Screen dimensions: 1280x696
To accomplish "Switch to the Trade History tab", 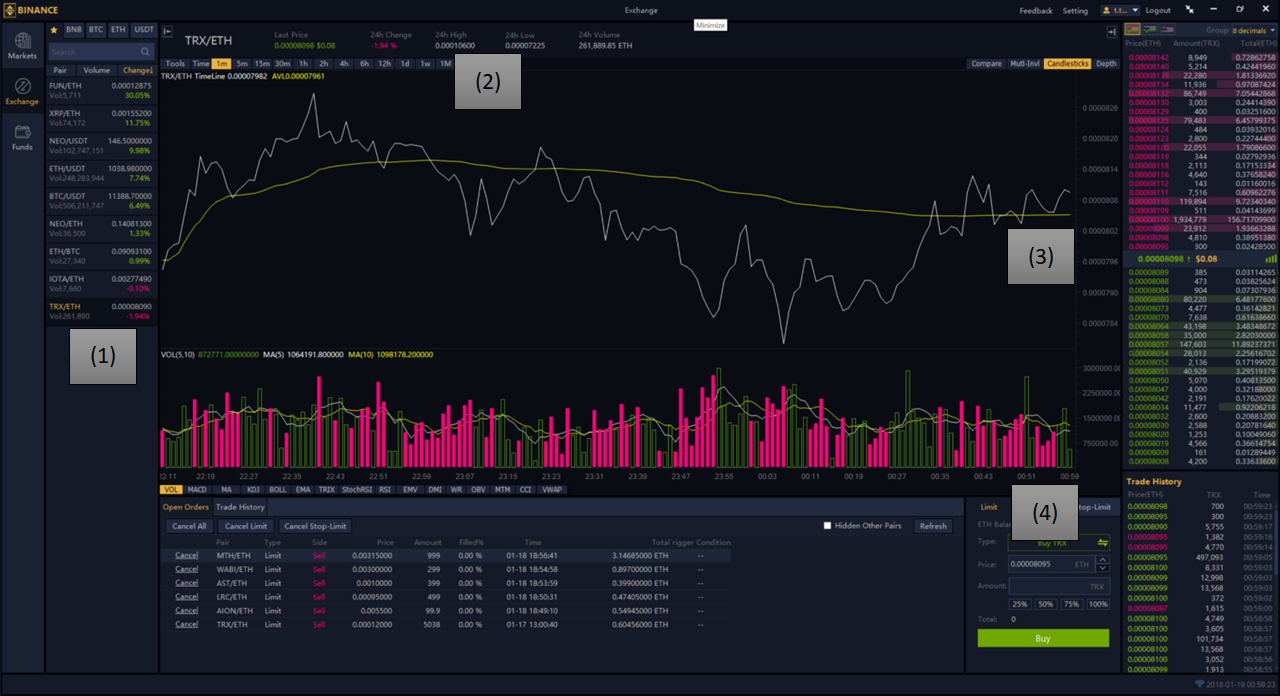I will (241, 507).
